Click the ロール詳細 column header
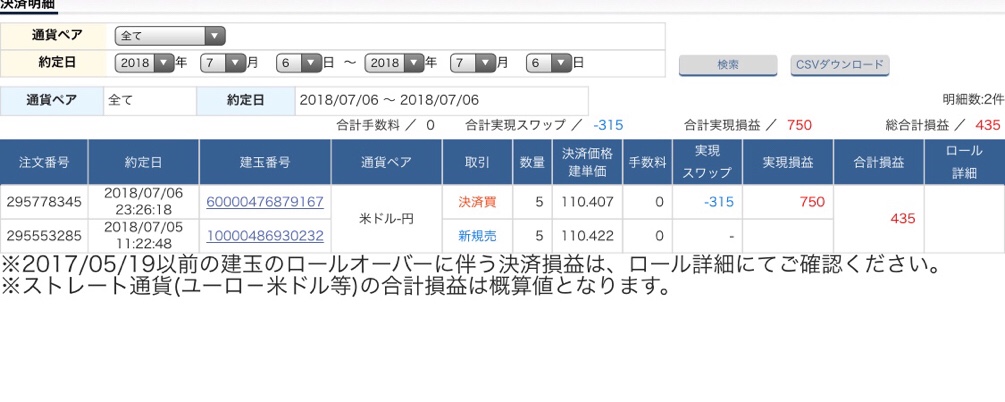Viewport: 1005px width, 402px height. pyautogui.click(x=964, y=161)
